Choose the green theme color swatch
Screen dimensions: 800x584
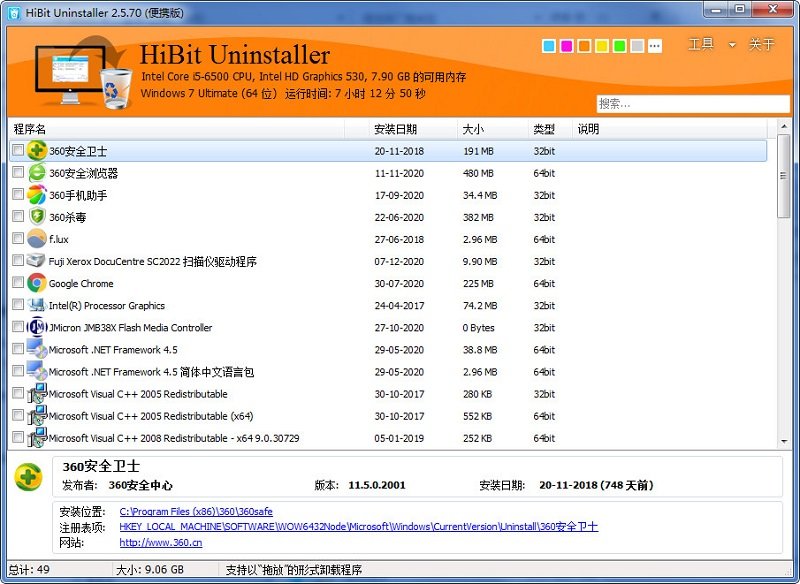tap(619, 46)
